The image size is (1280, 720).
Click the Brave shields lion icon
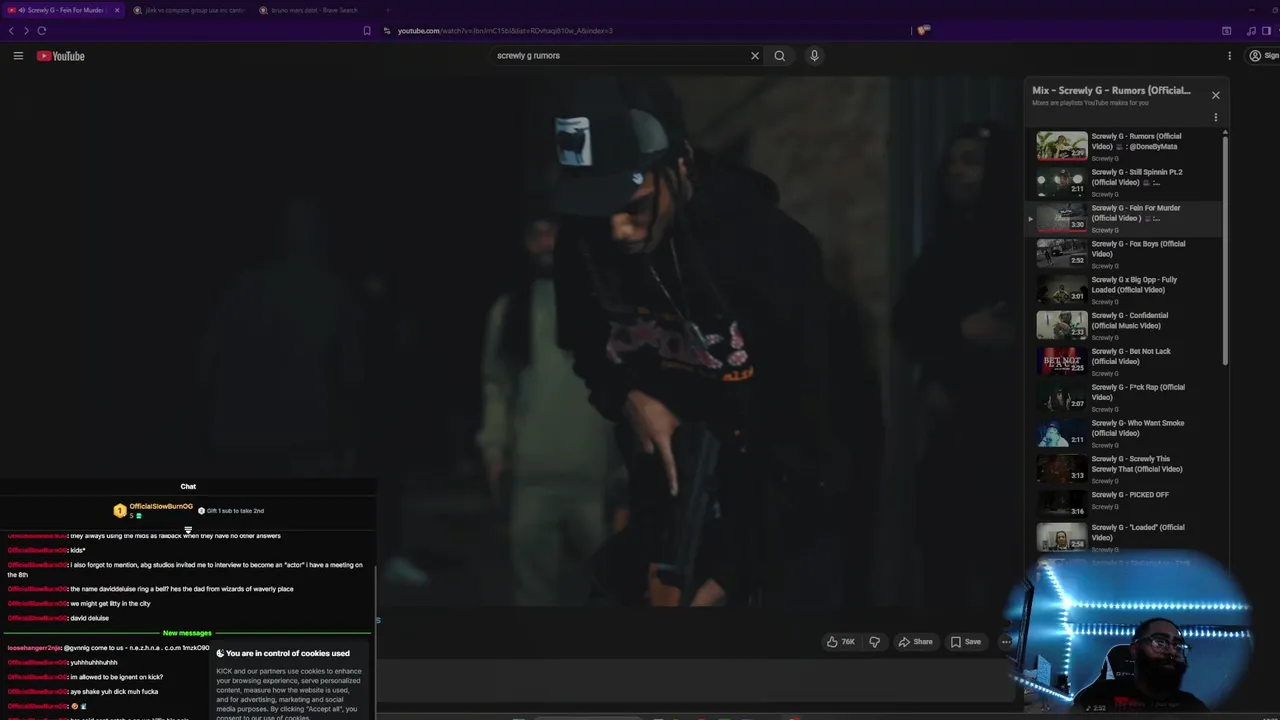pyautogui.click(x=923, y=31)
